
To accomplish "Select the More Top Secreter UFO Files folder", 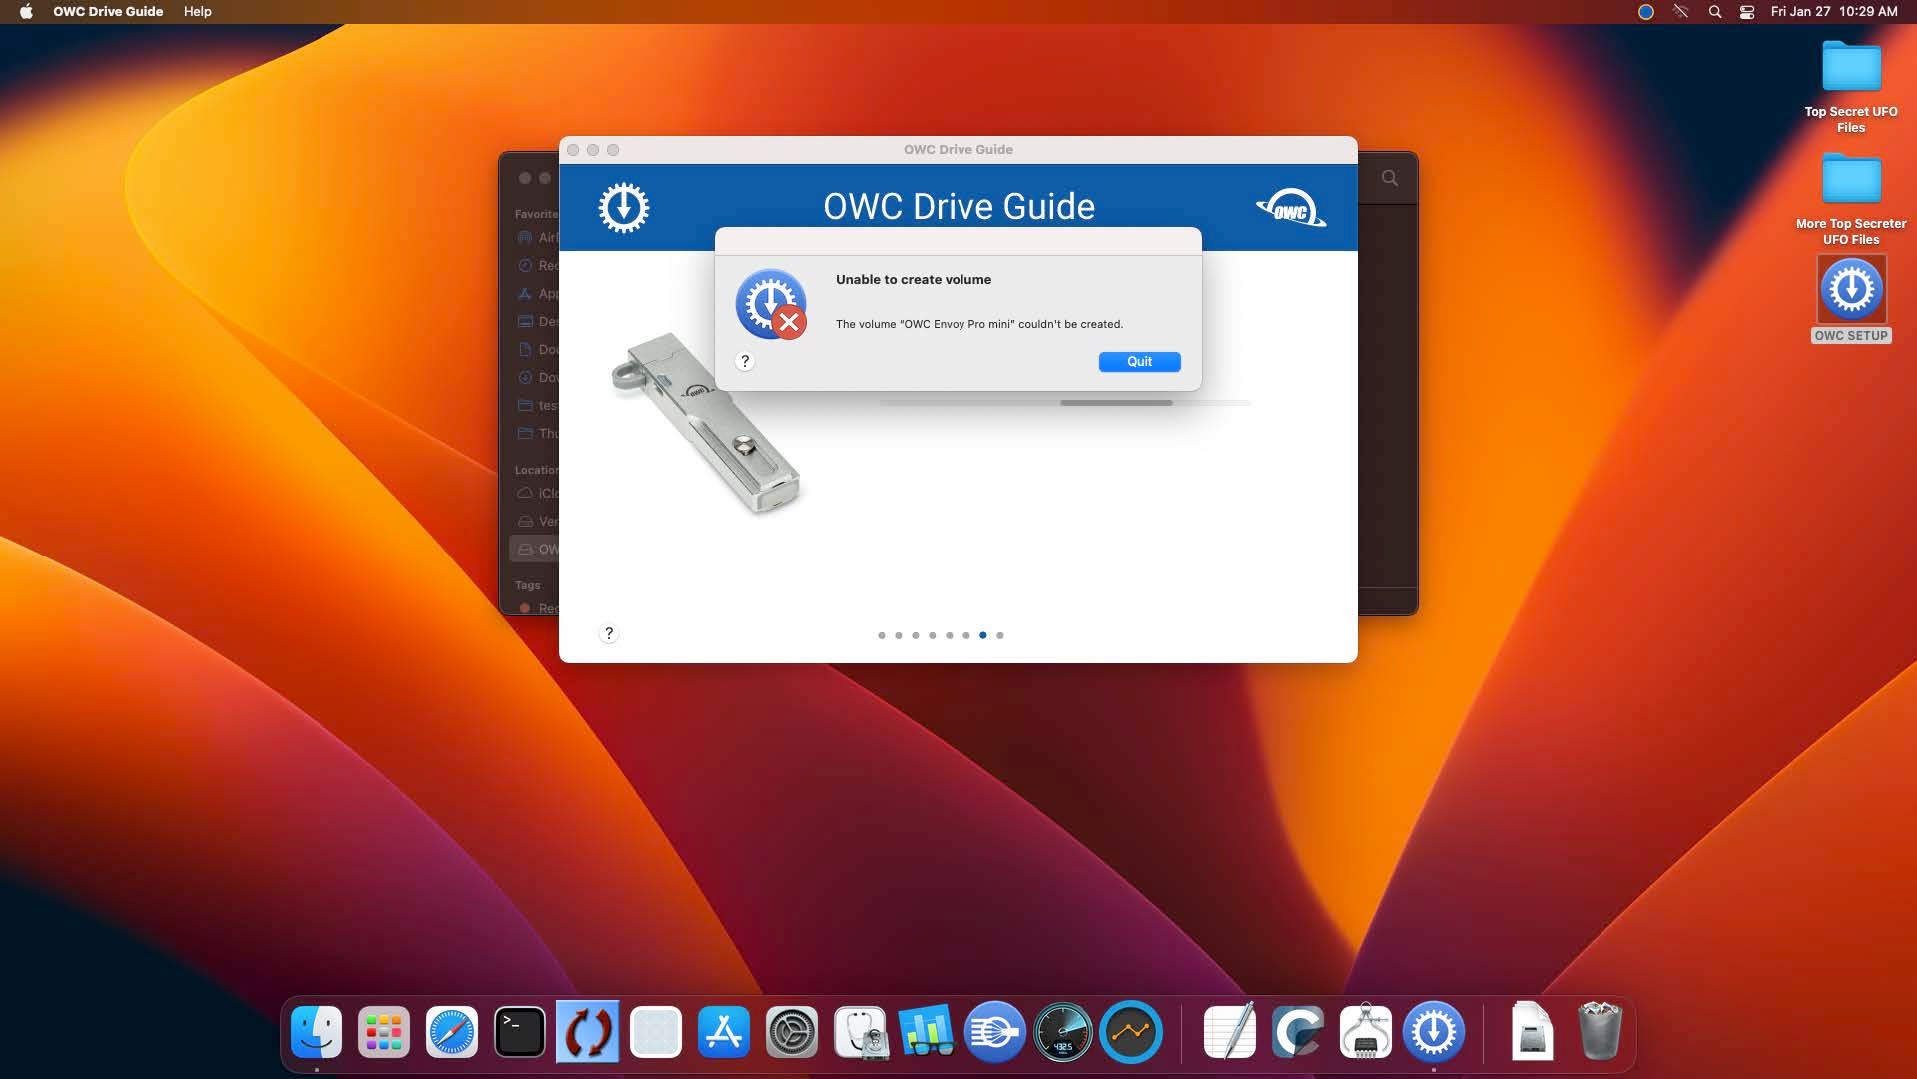I will (1850, 182).
